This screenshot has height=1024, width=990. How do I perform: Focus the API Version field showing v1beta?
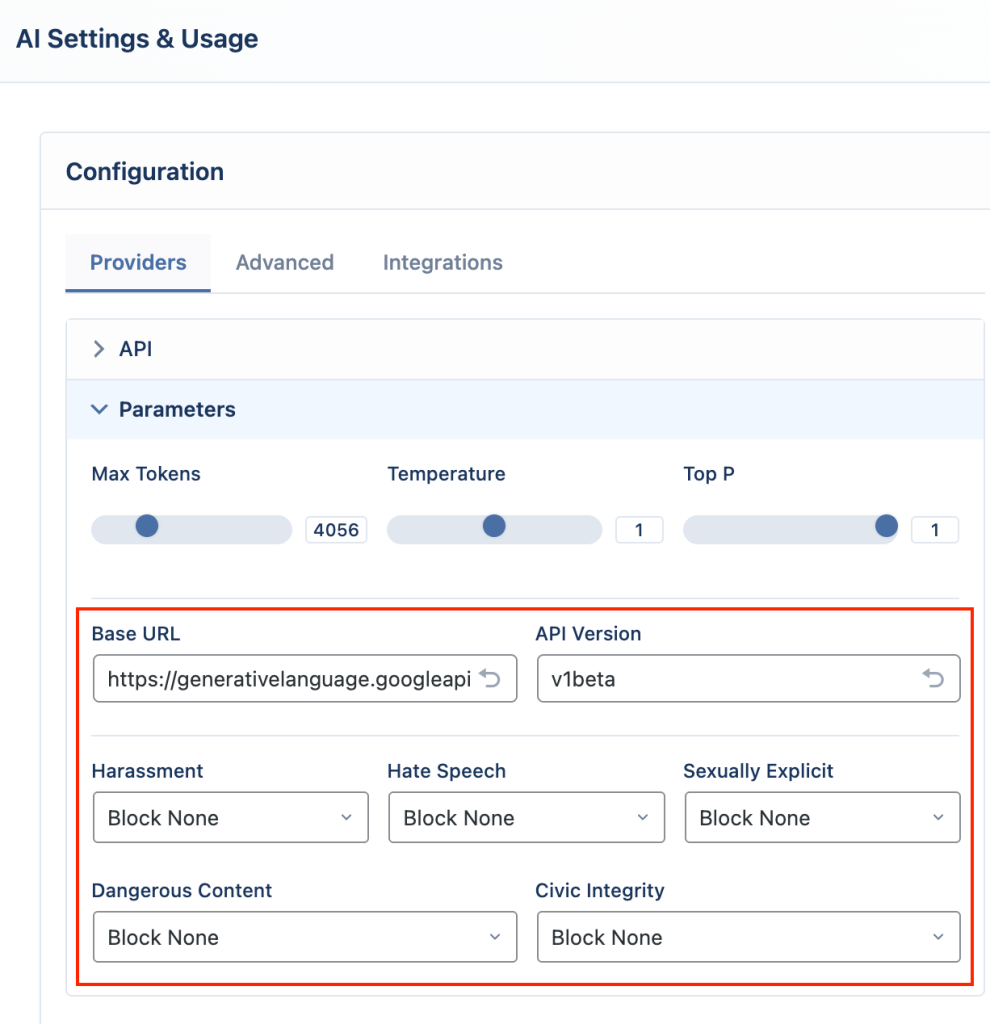click(x=748, y=679)
